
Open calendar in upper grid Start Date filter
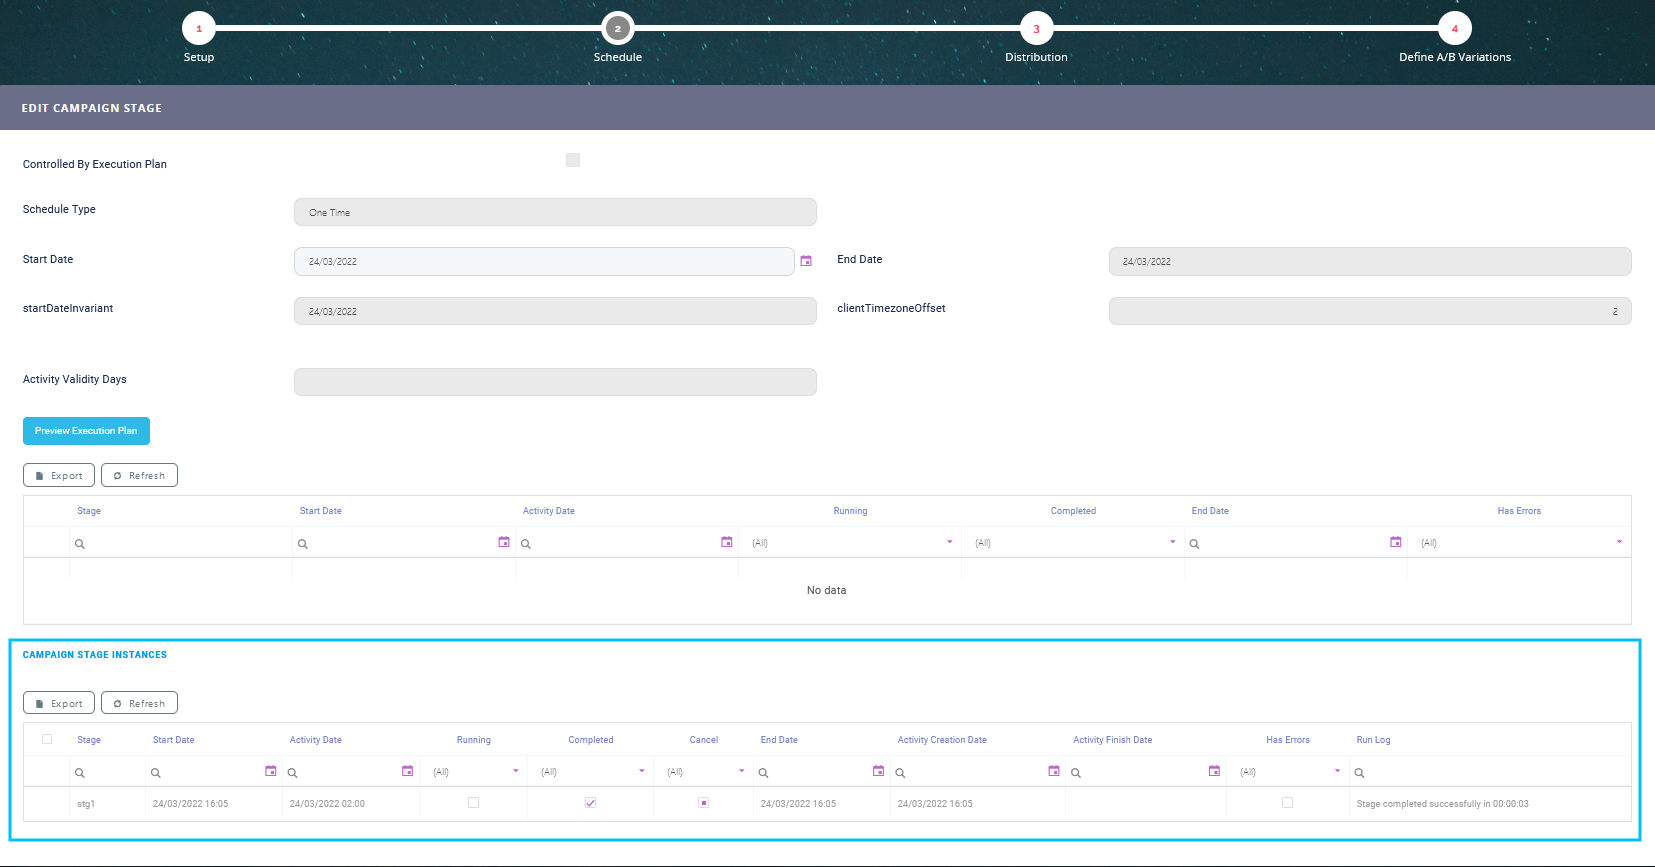(504, 542)
